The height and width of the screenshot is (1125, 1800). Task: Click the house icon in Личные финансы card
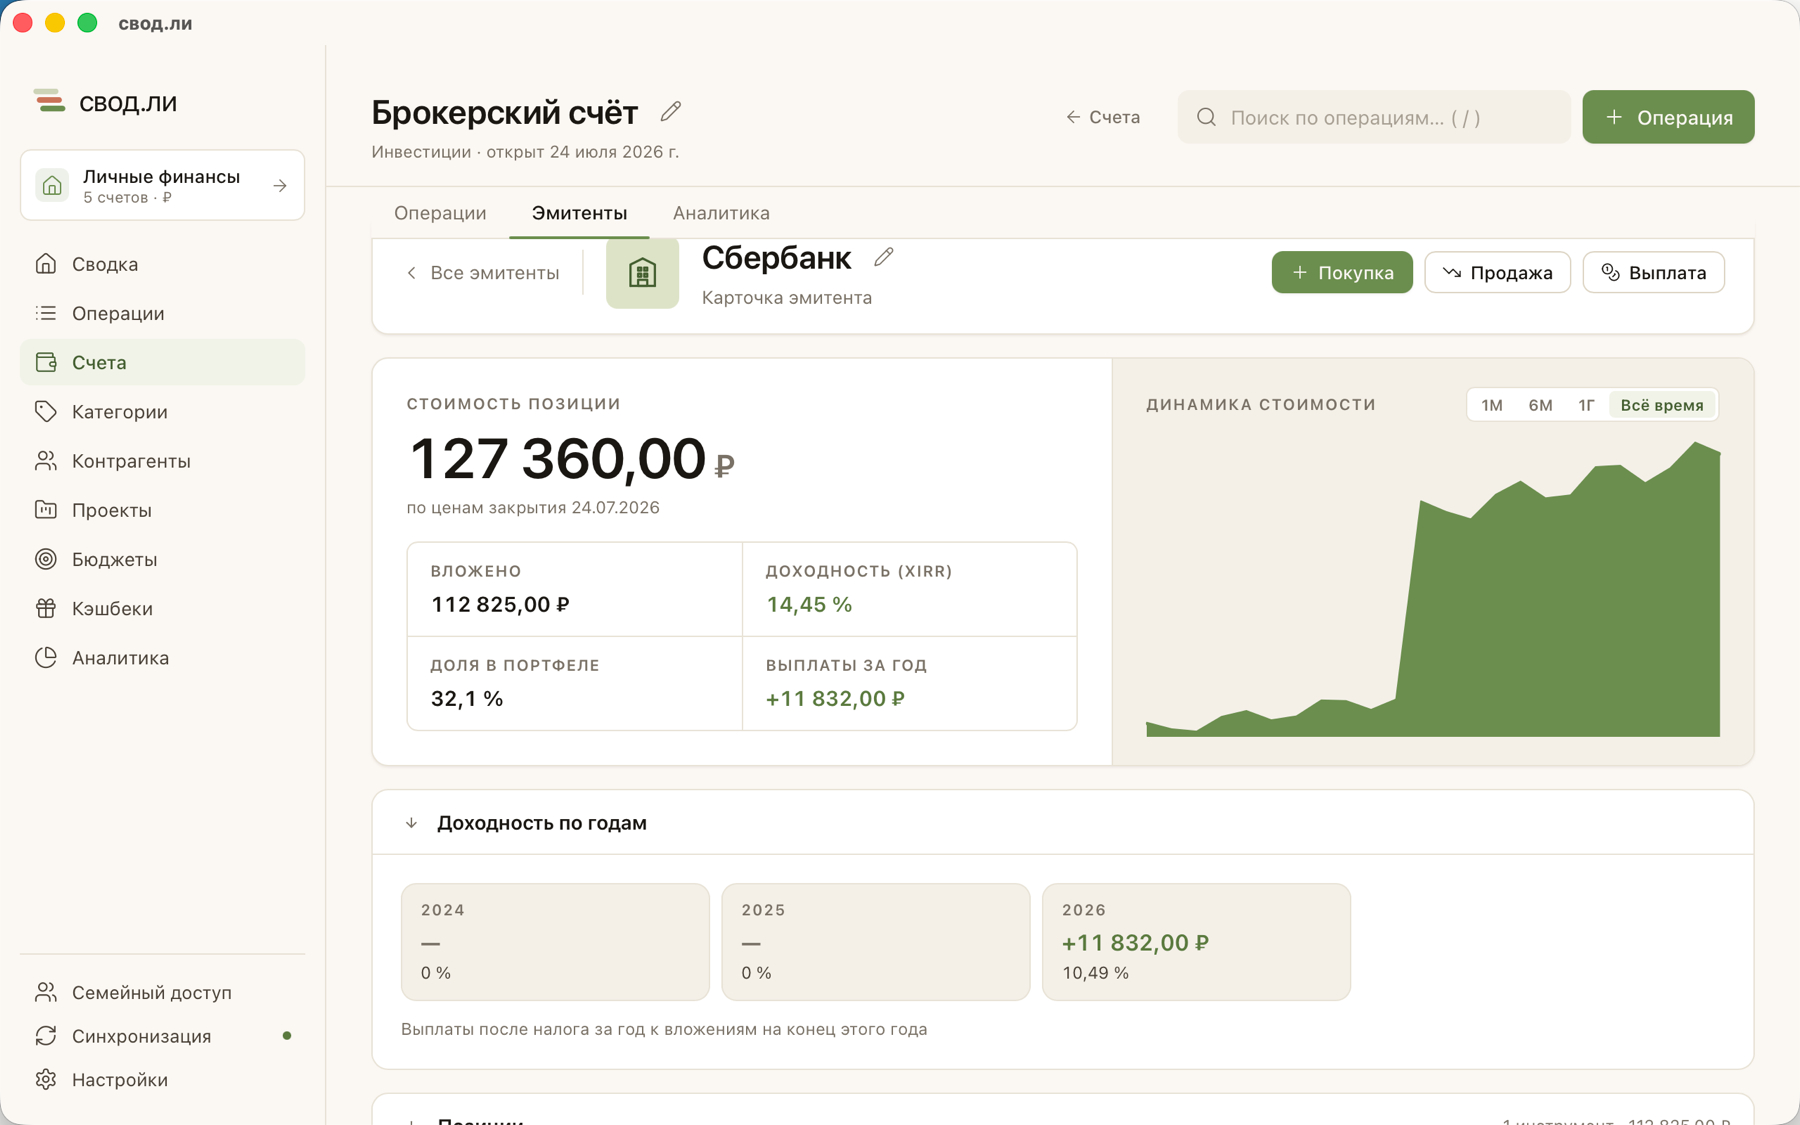pyautogui.click(x=52, y=185)
